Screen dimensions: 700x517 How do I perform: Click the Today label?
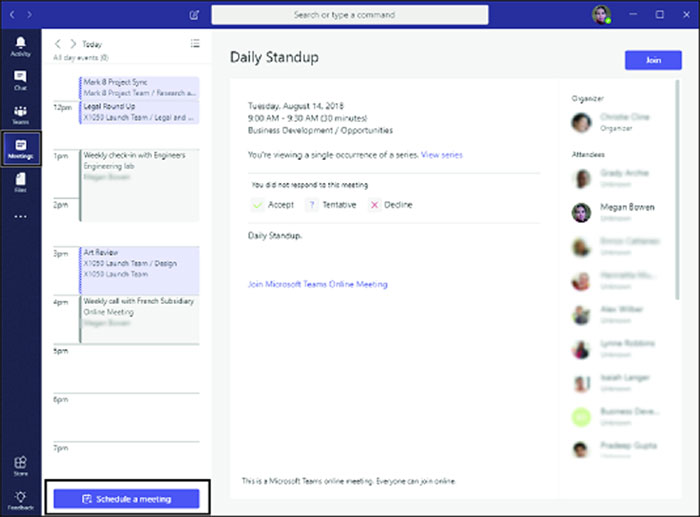click(x=92, y=44)
